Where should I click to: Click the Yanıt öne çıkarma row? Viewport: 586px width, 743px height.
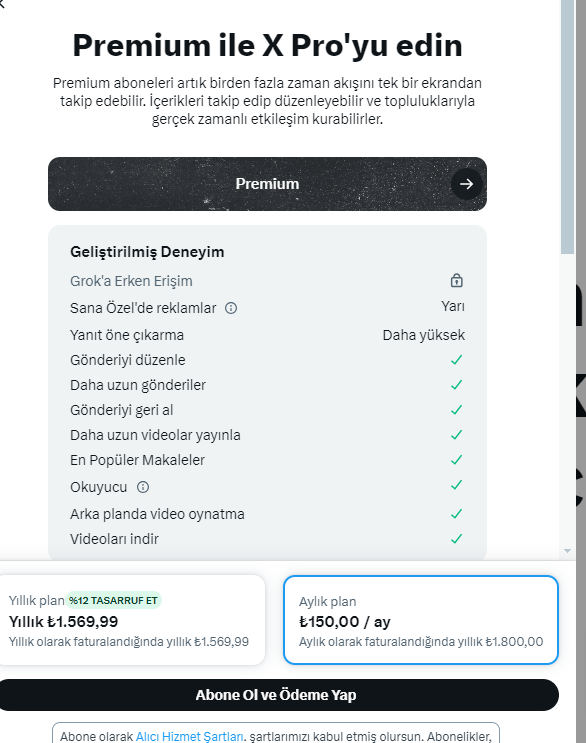267,335
